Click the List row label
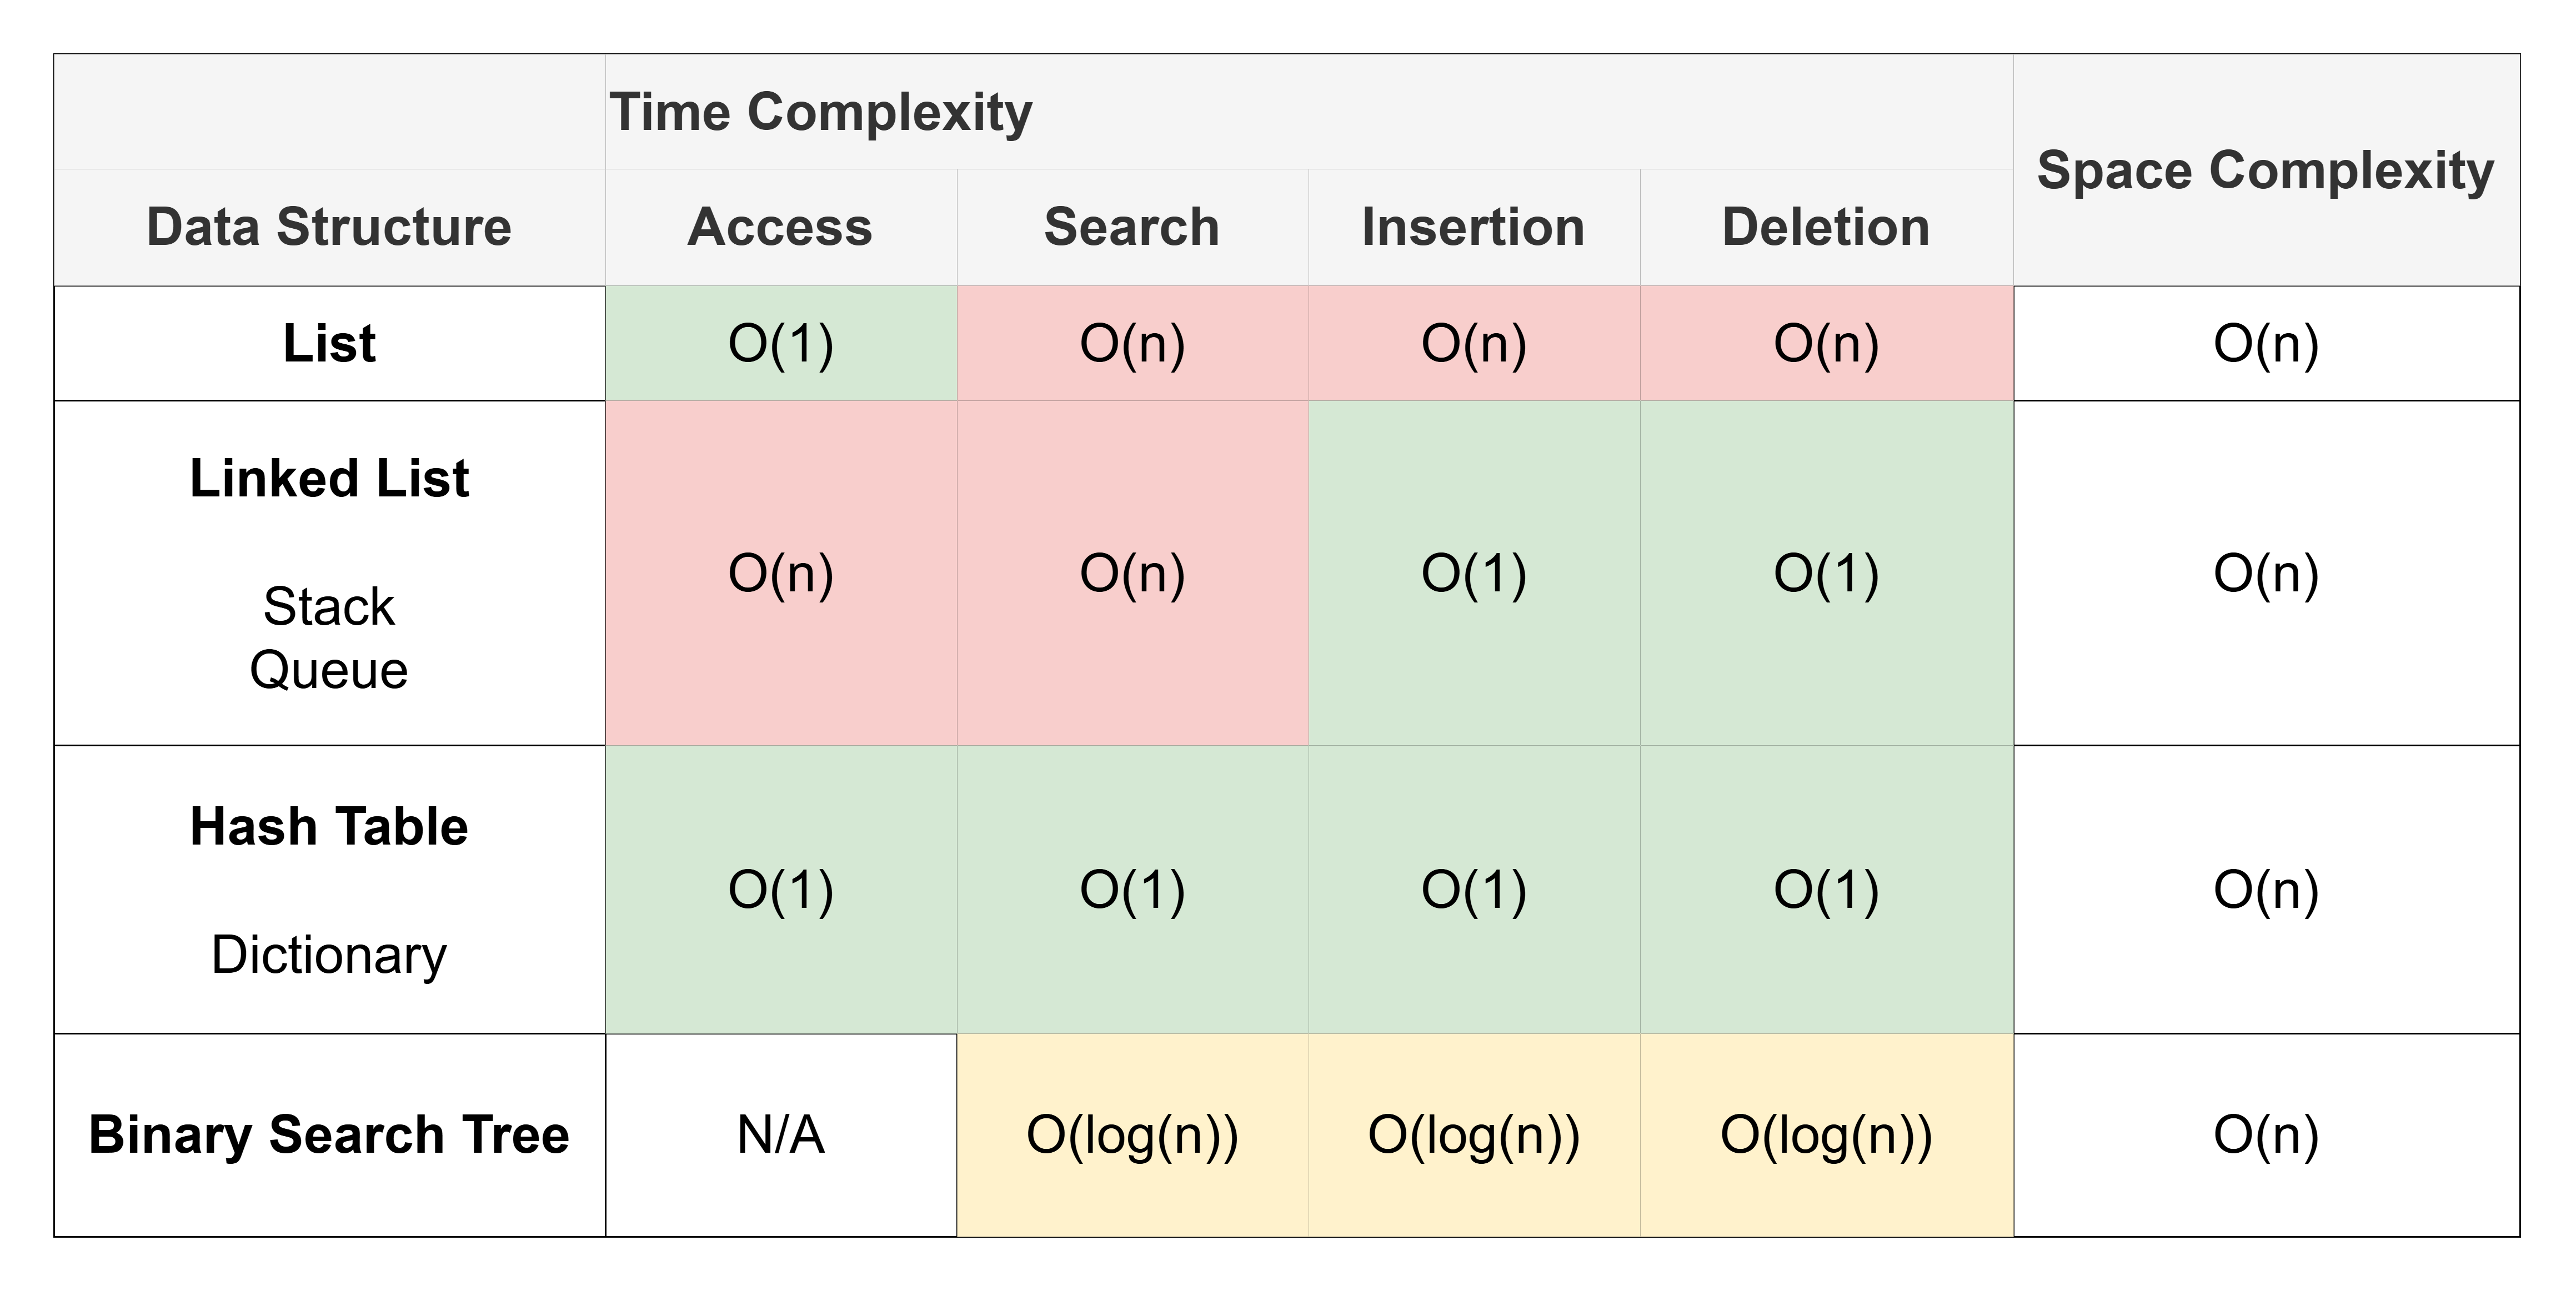Screen dimensions: 2576x1291 coord(329,343)
